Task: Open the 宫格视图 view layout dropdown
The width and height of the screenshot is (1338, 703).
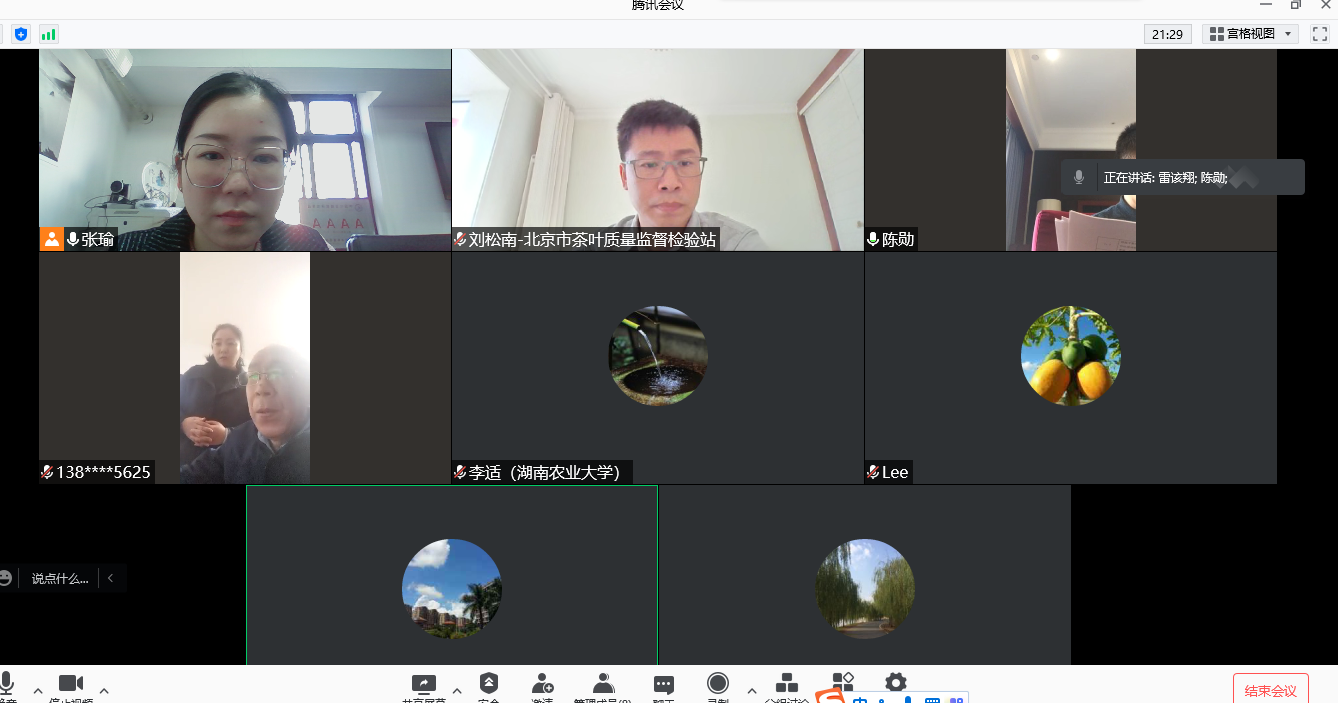Action: [x=1250, y=34]
